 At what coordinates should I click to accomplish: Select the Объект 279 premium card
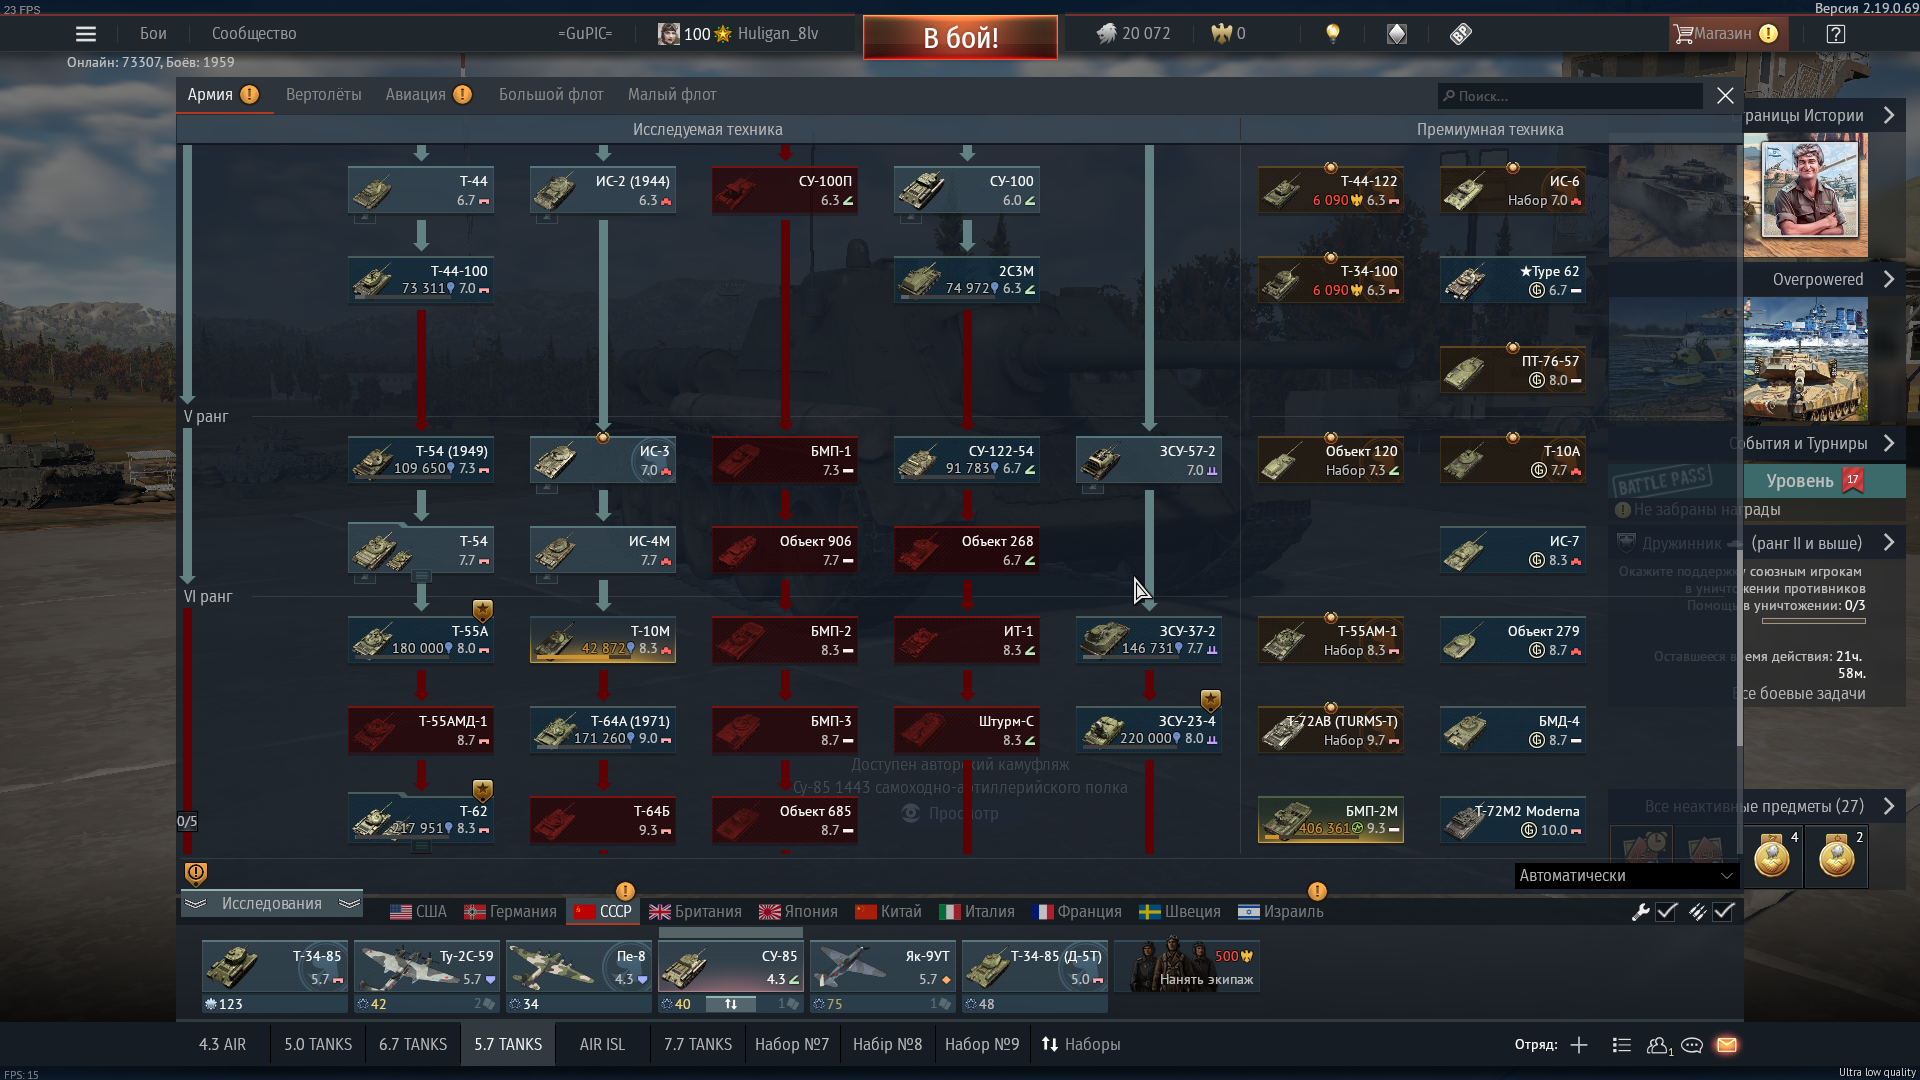1513,640
